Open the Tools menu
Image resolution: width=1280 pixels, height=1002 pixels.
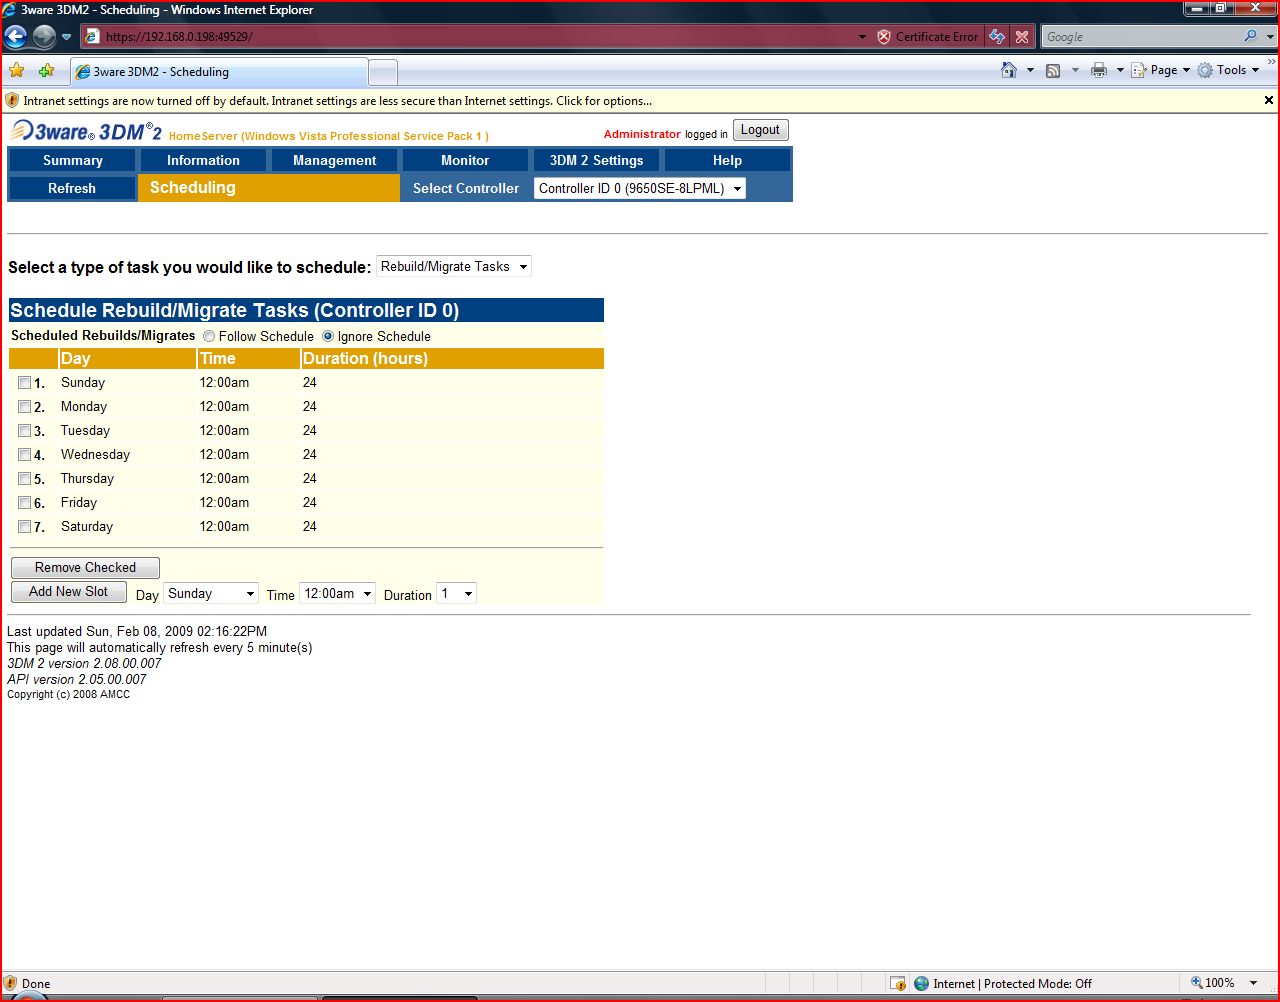pos(1229,70)
